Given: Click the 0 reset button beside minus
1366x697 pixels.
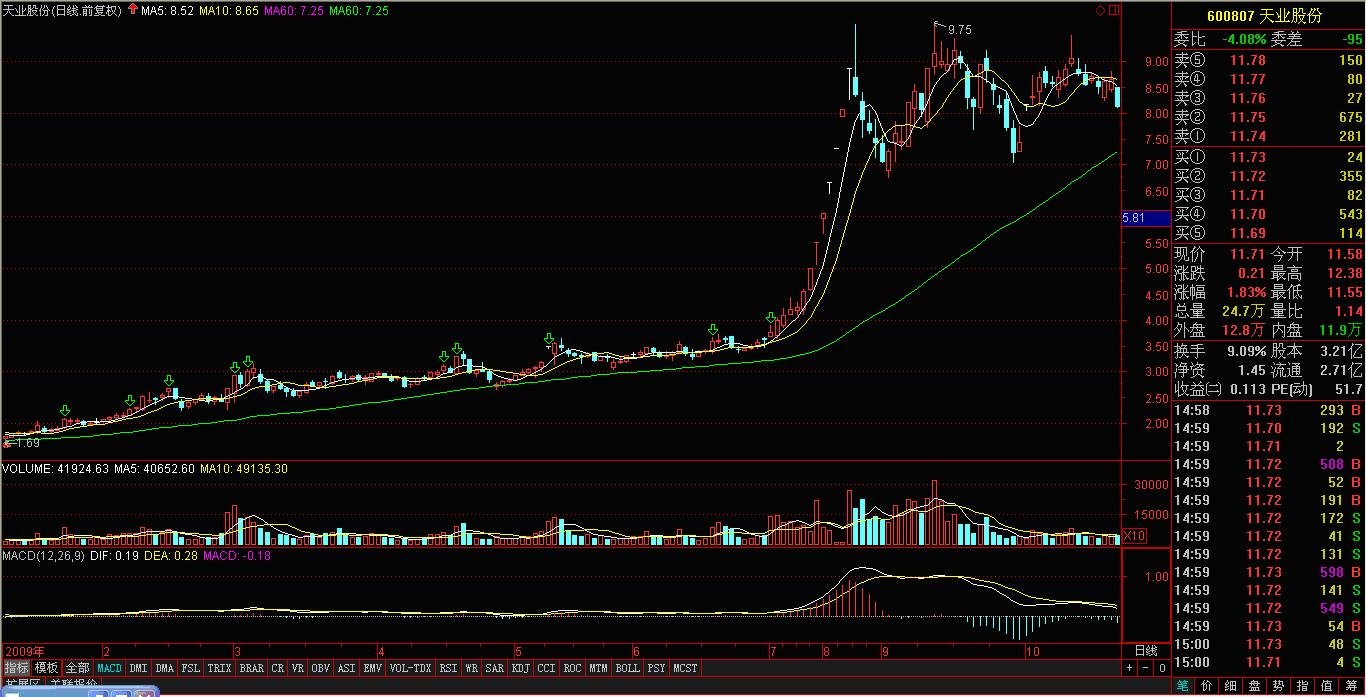Looking at the screenshot, I should [1162, 667].
